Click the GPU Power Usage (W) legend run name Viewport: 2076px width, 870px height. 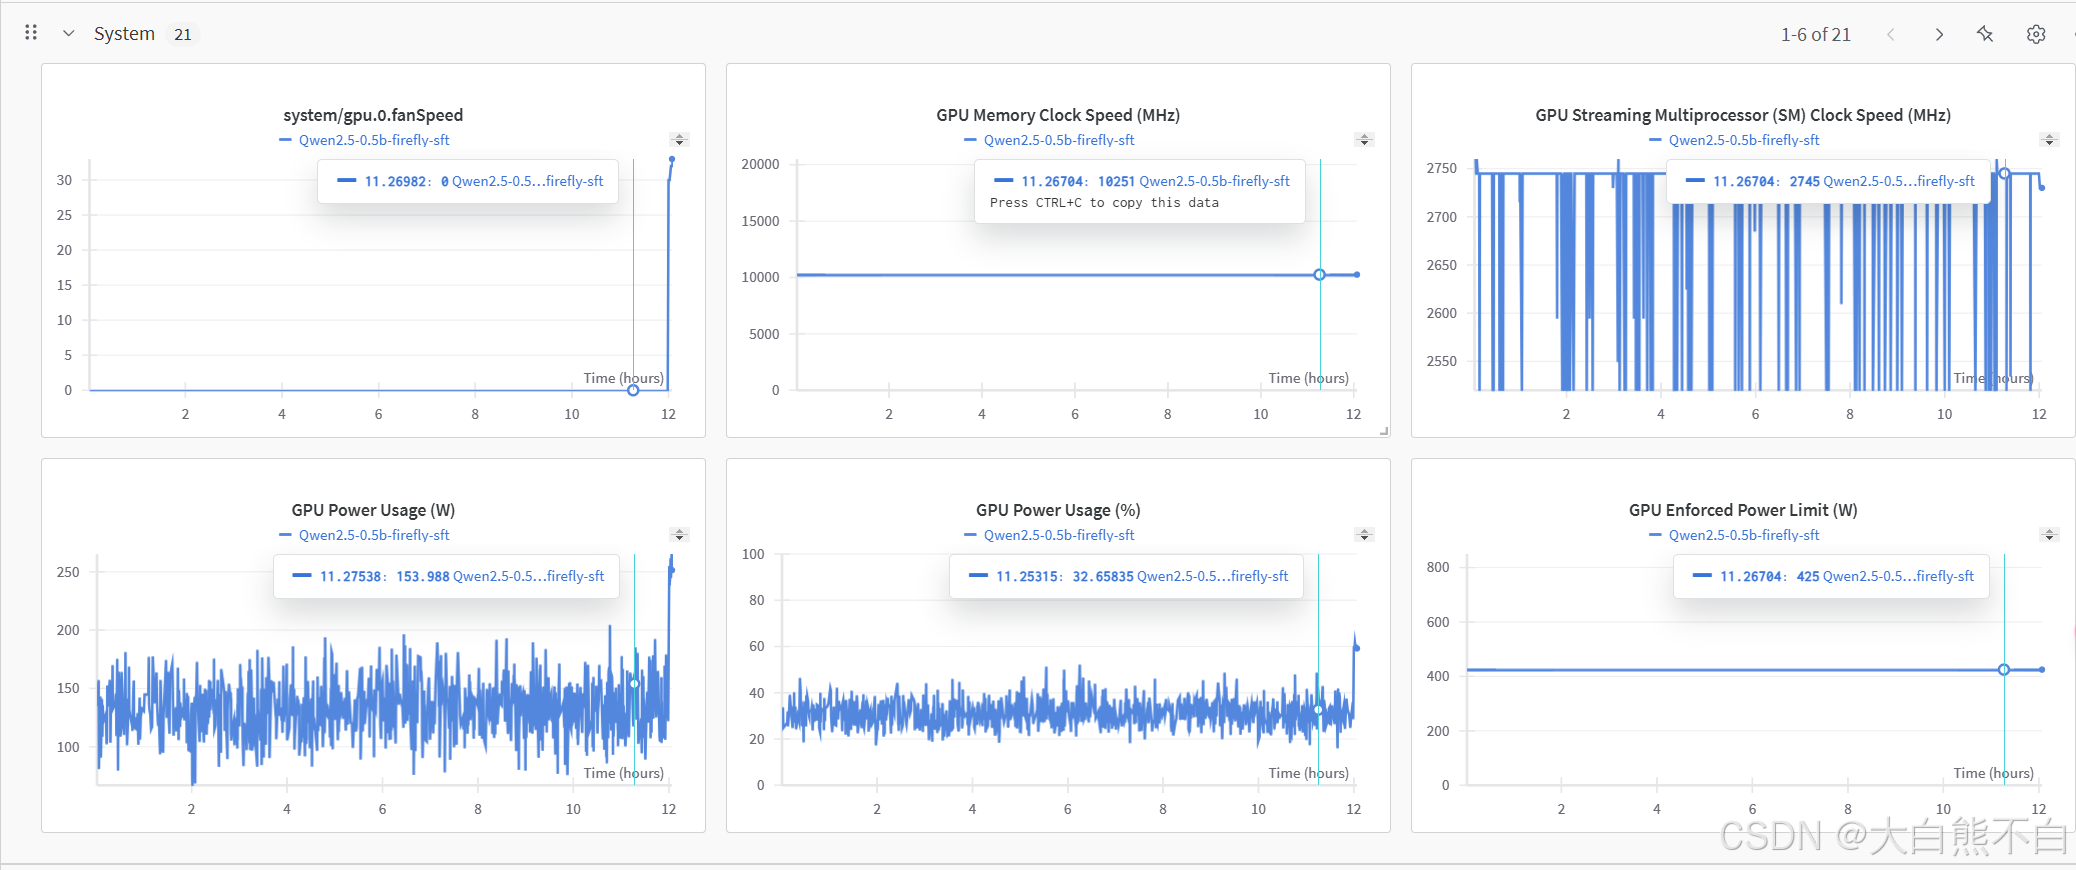coord(374,535)
